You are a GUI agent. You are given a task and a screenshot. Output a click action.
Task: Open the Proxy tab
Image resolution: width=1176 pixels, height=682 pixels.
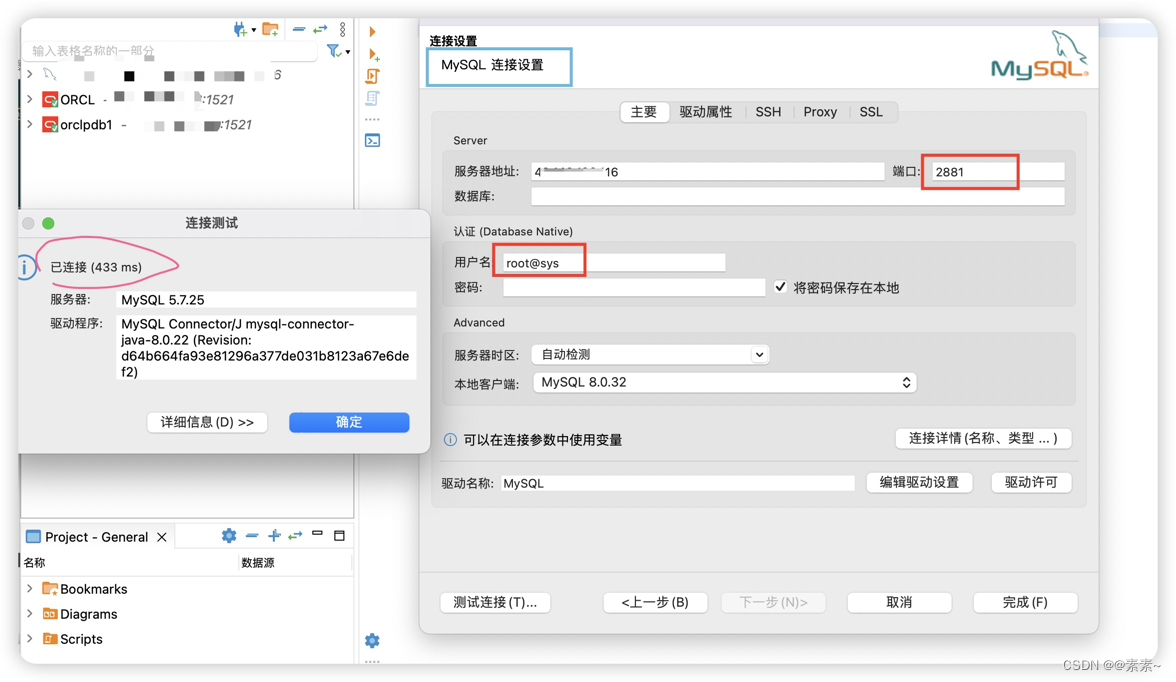pos(820,112)
